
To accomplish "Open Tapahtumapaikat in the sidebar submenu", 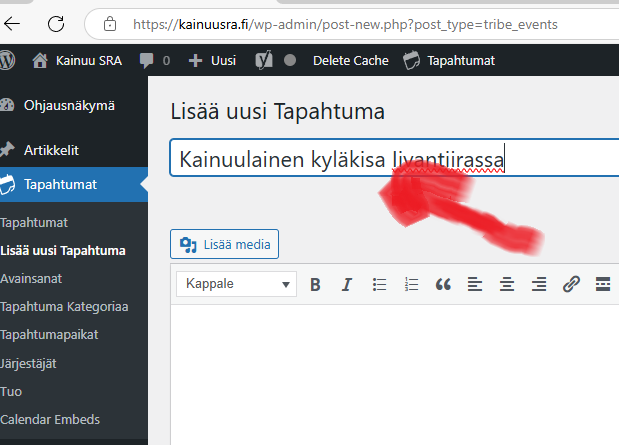I will (49, 335).
